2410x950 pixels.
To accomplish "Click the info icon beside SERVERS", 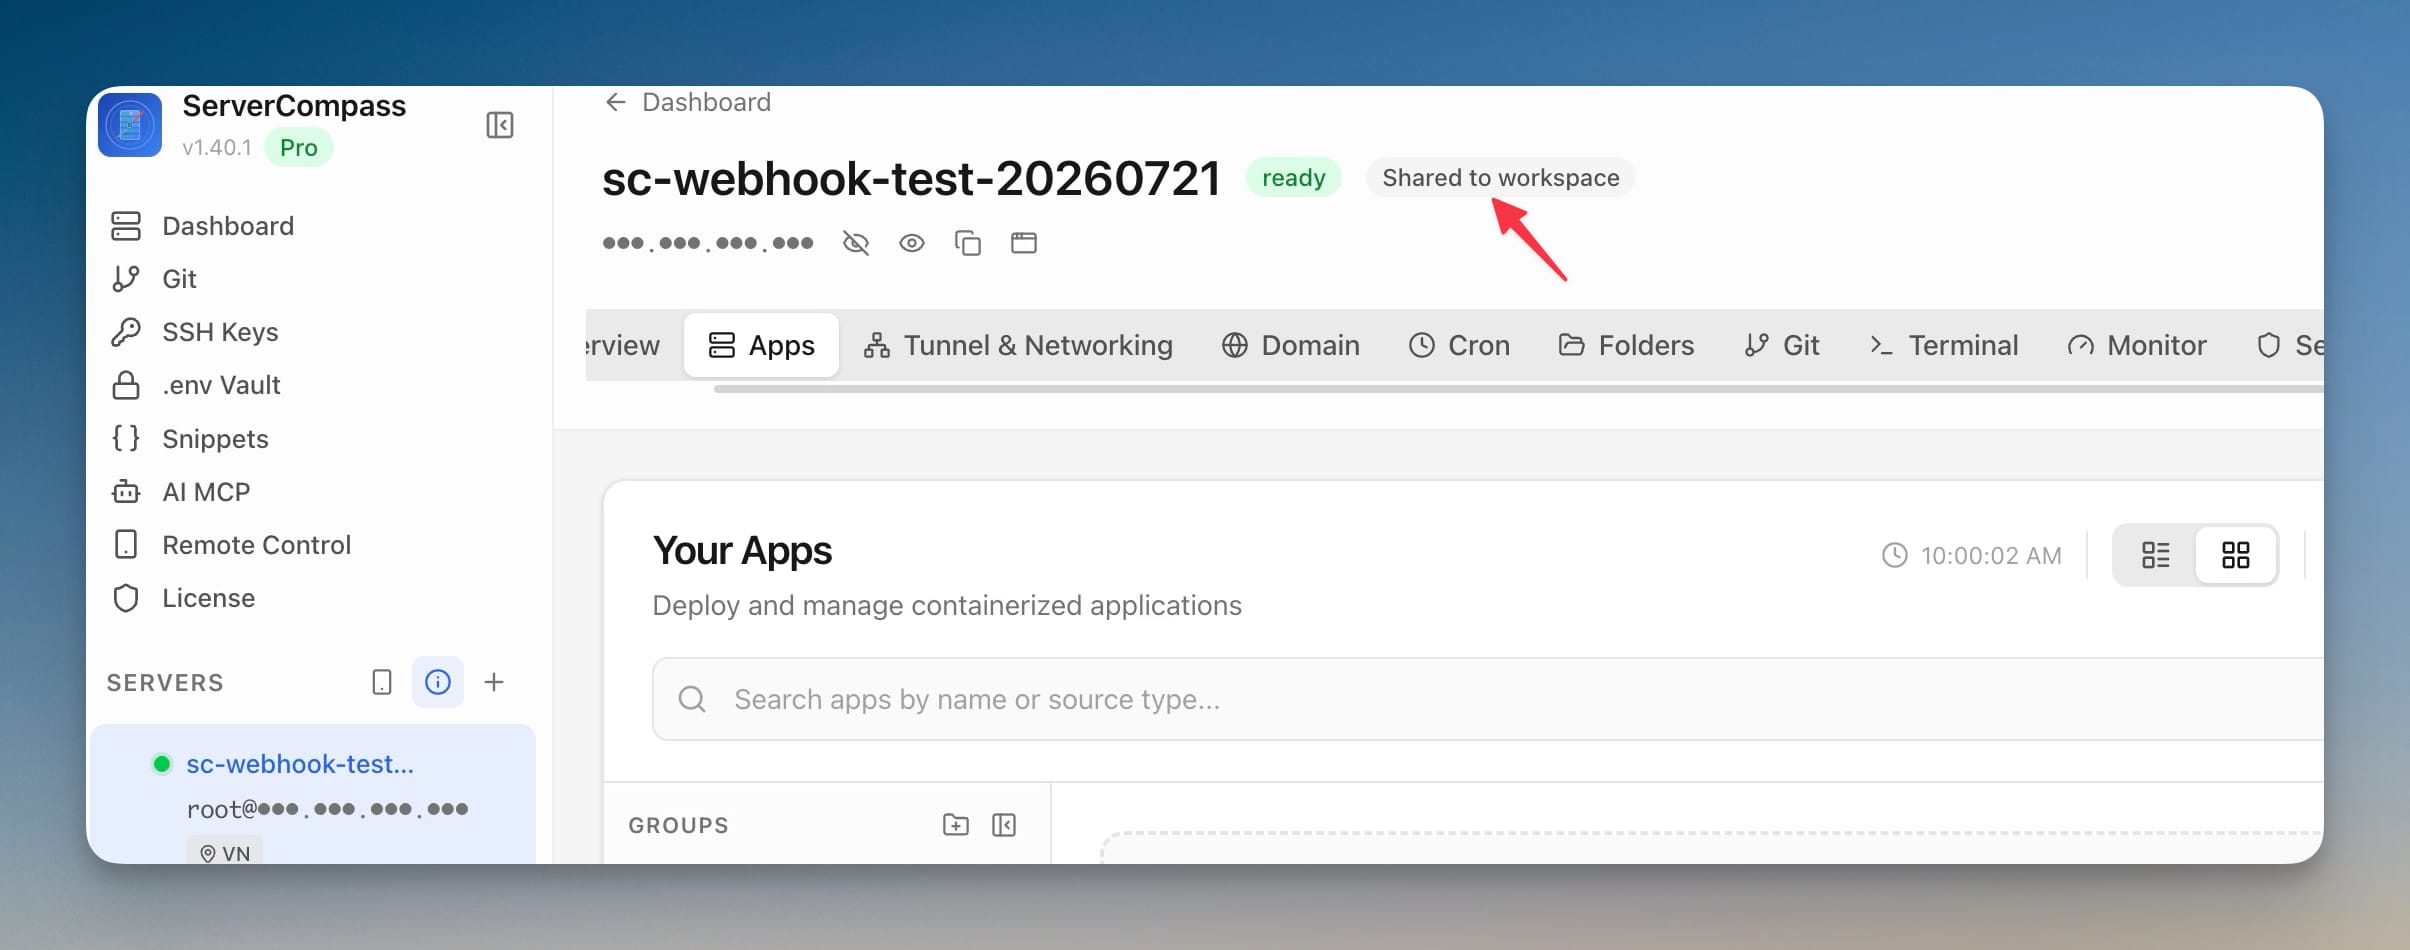I will click(x=438, y=682).
